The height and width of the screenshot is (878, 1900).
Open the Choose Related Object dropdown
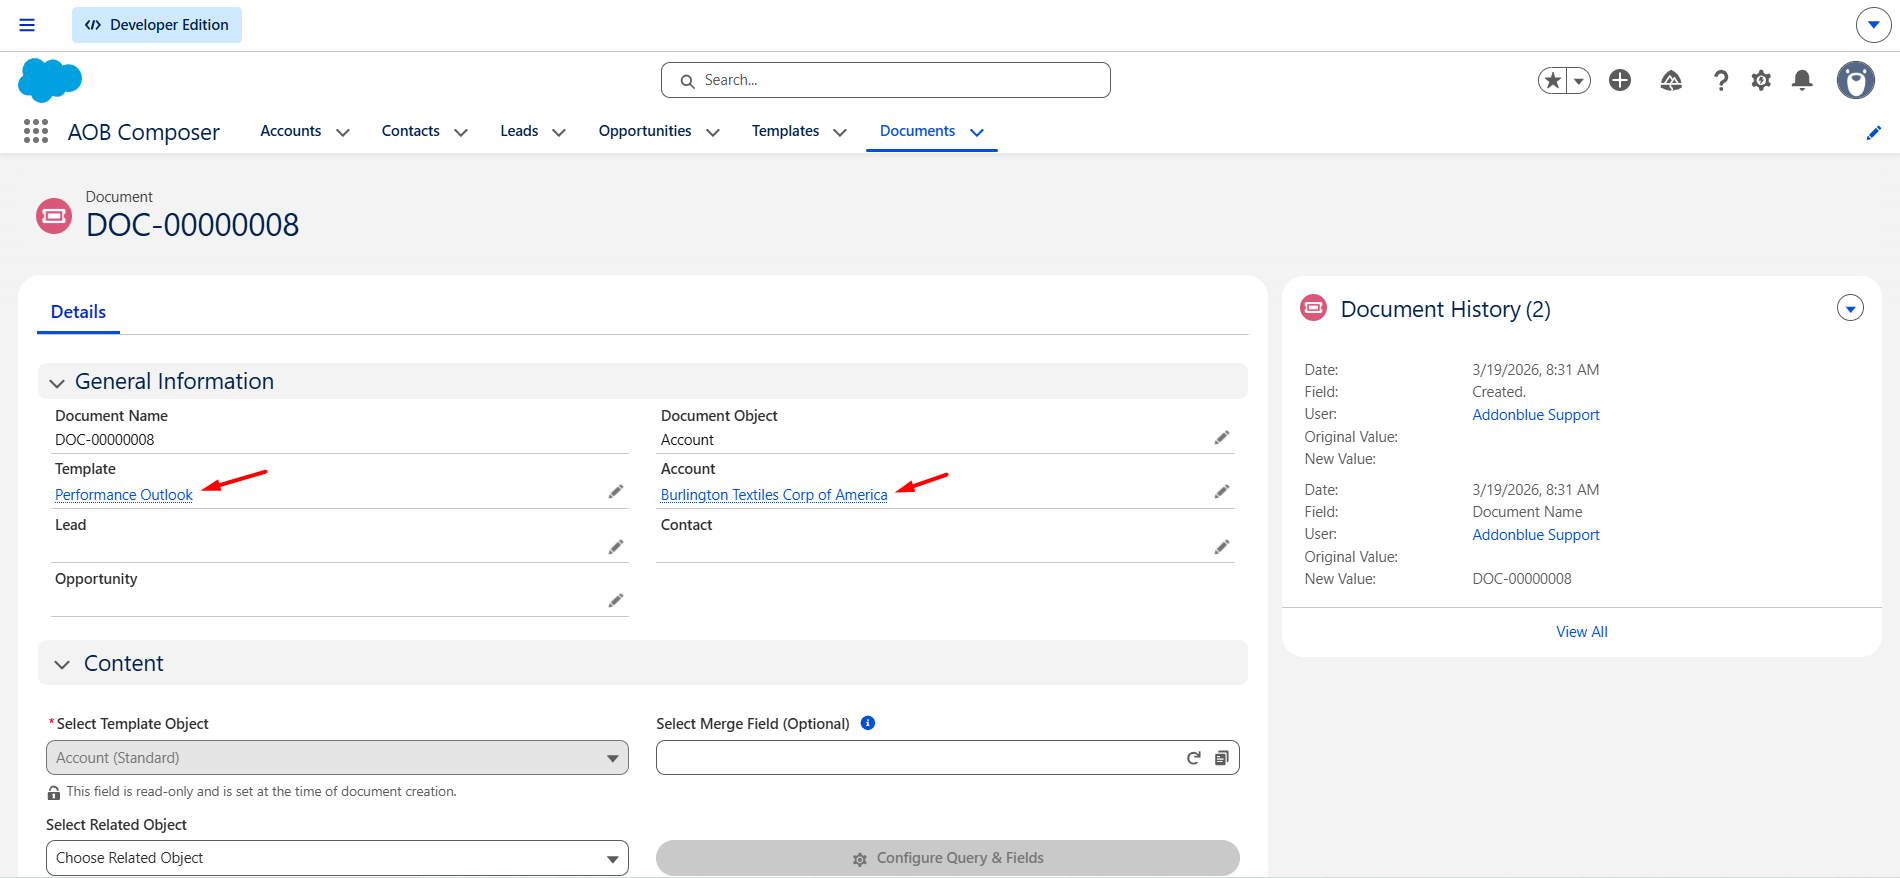(337, 858)
